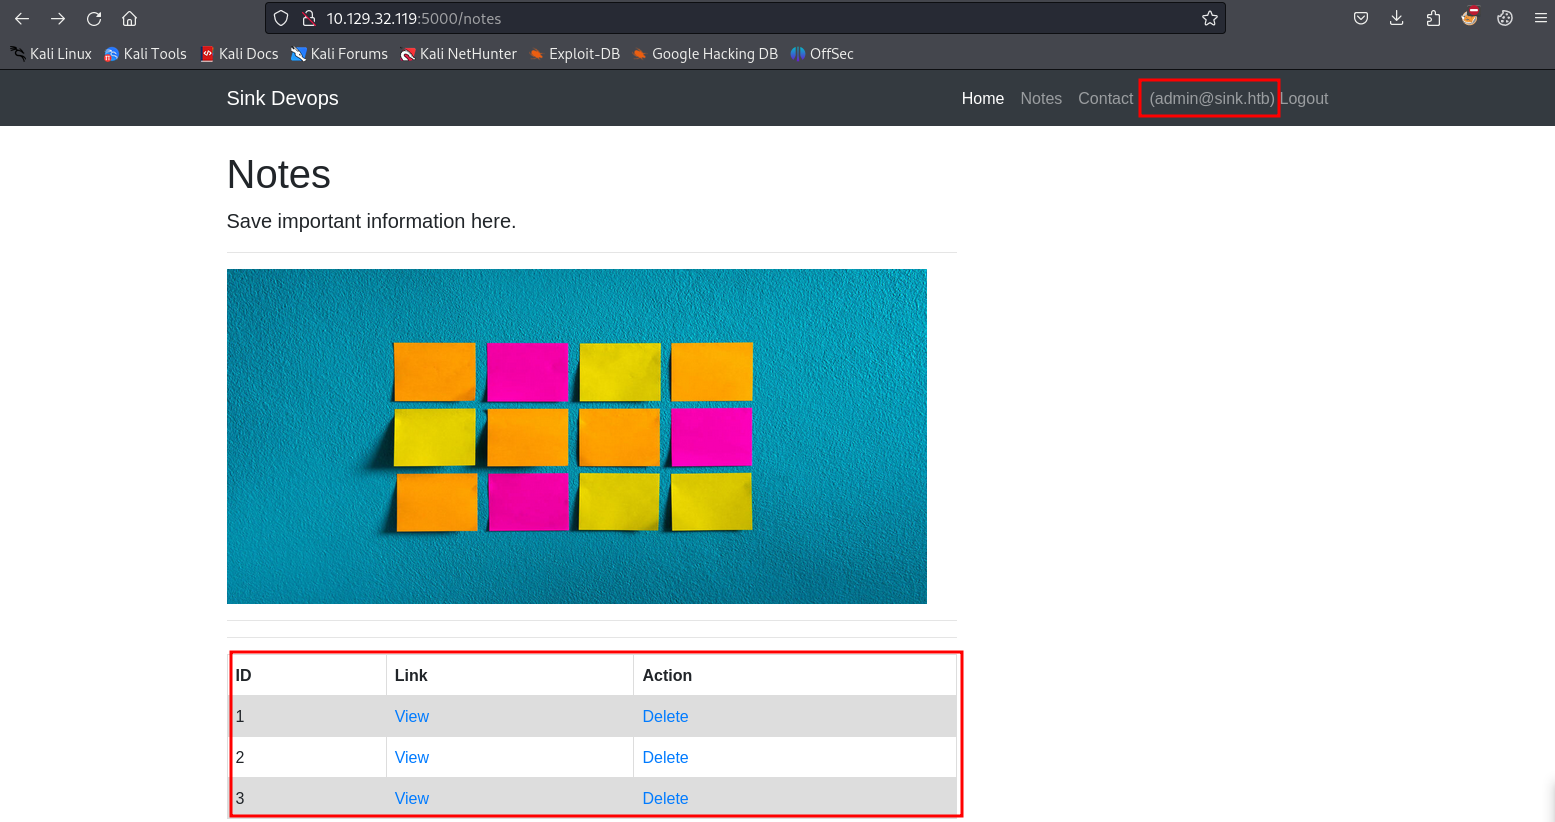Click the shield tracking protection icon
This screenshot has width=1555, height=822.
pyautogui.click(x=281, y=18)
